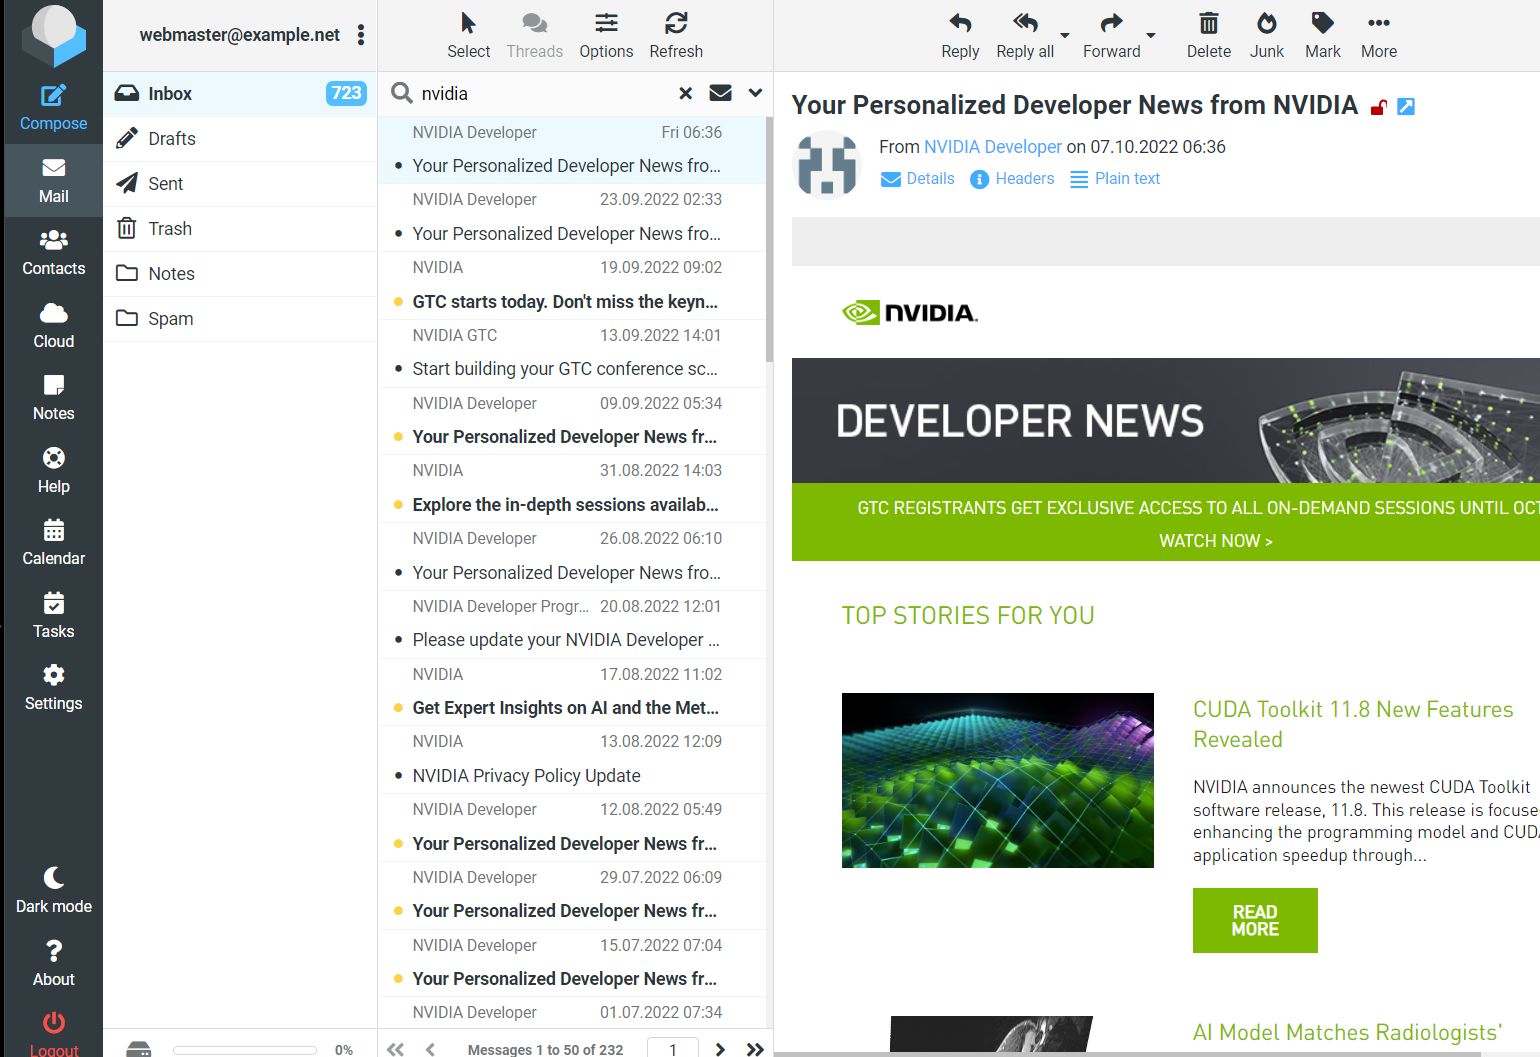Go to the next page of messages
The image size is (1540, 1057).
pyautogui.click(x=720, y=1049)
